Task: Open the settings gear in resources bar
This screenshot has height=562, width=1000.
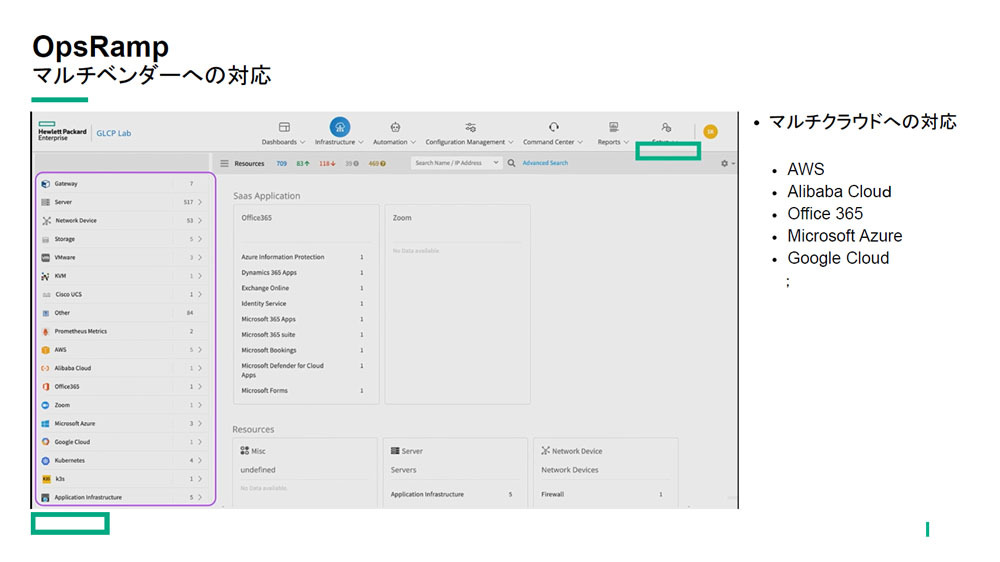Action: (724, 163)
